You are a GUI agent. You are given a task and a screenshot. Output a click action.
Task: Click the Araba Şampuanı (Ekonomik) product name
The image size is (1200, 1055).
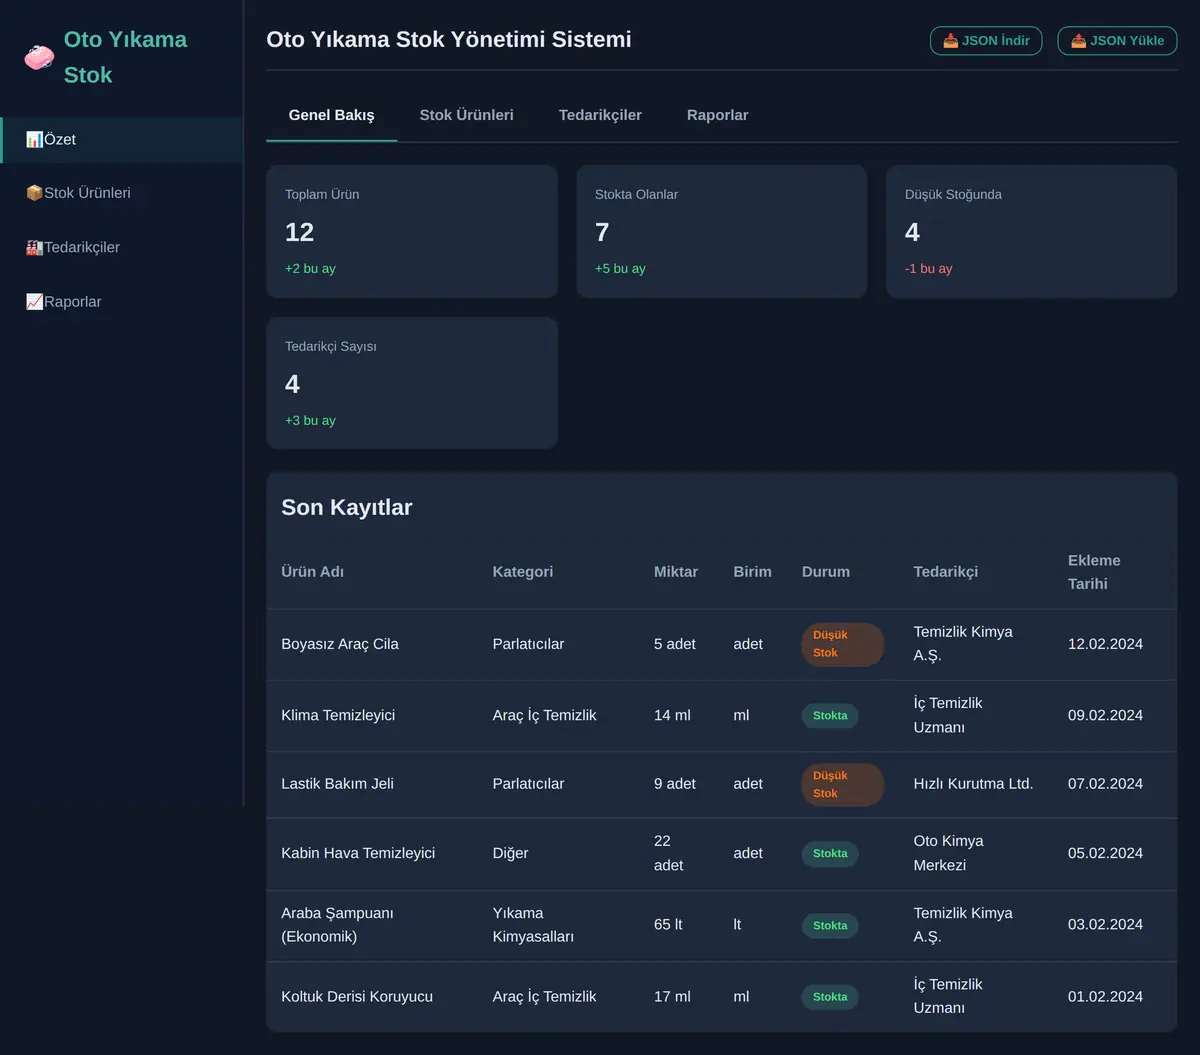click(338, 925)
